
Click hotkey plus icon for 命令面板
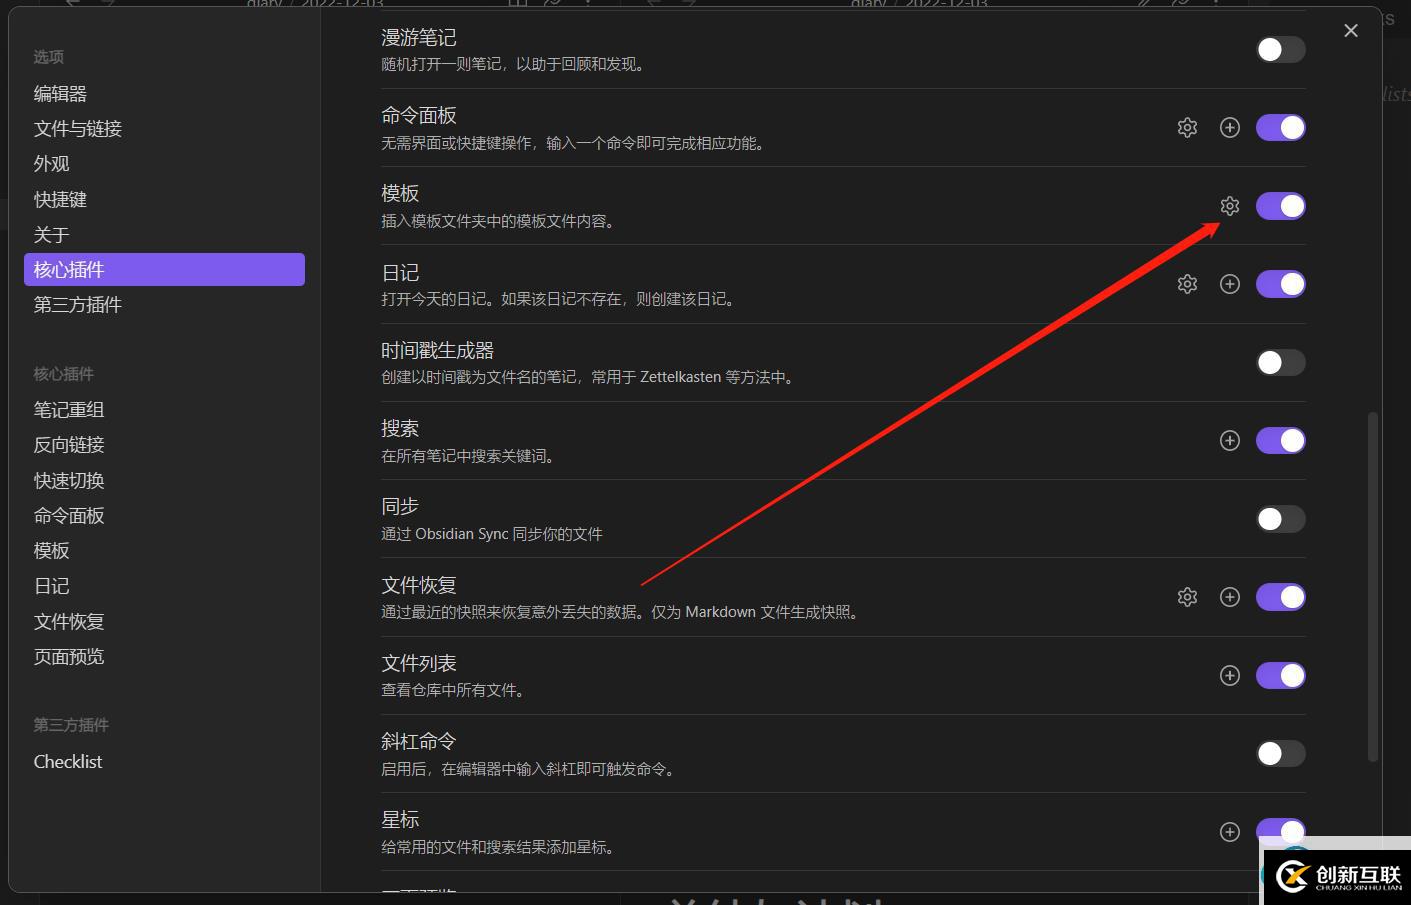[1230, 128]
